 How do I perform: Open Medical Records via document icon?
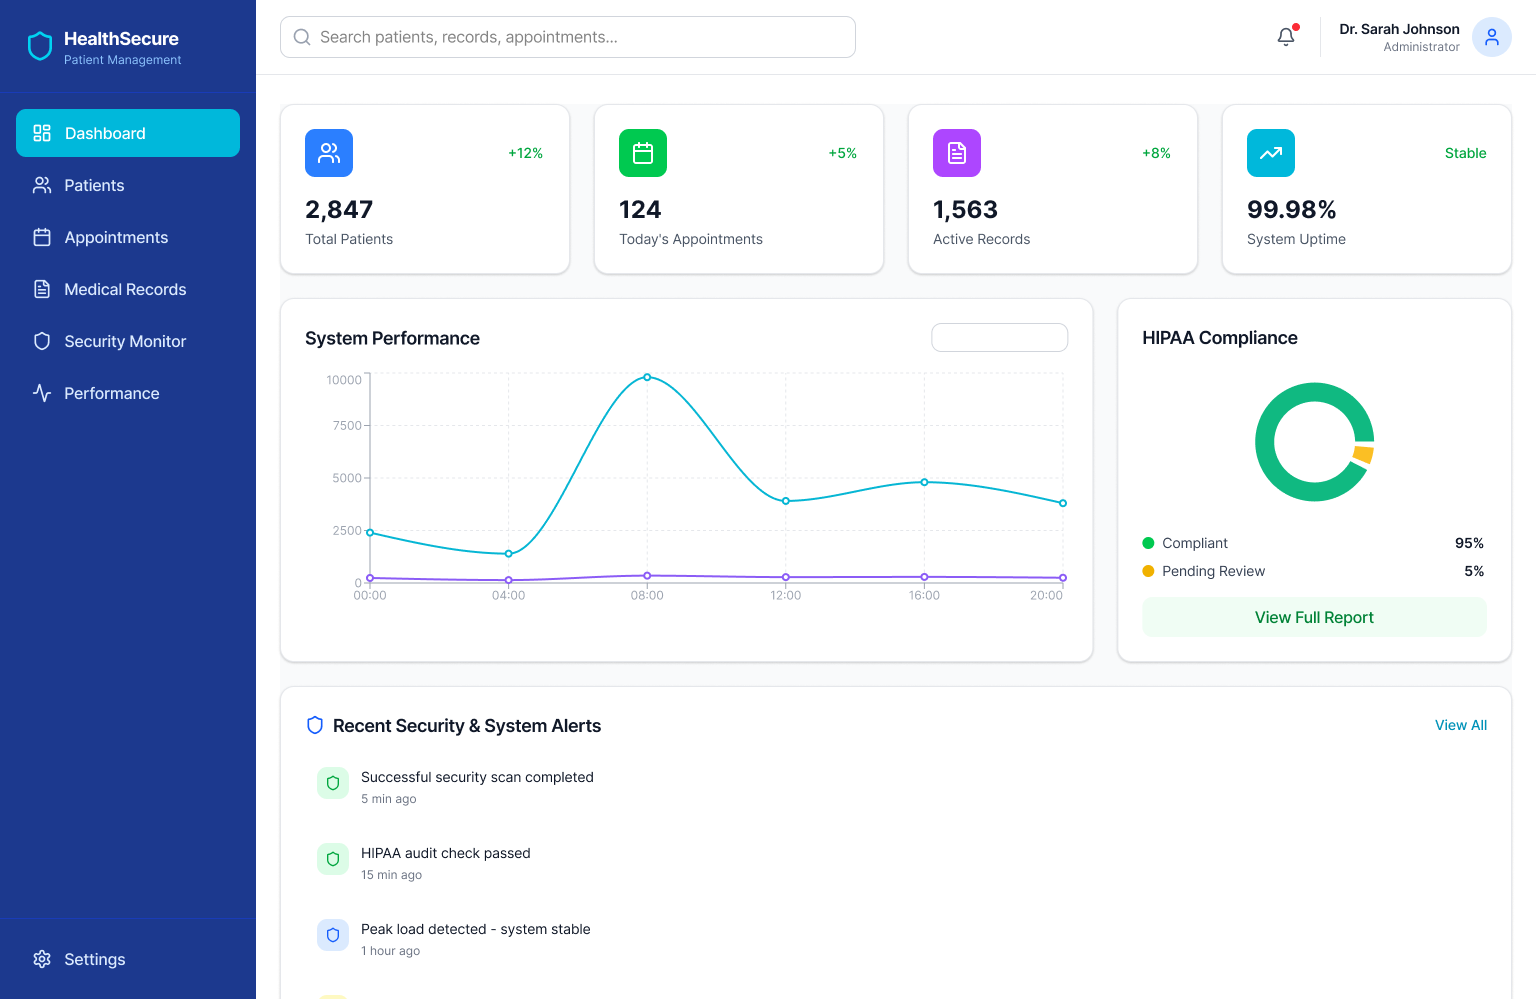click(x=41, y=289)
